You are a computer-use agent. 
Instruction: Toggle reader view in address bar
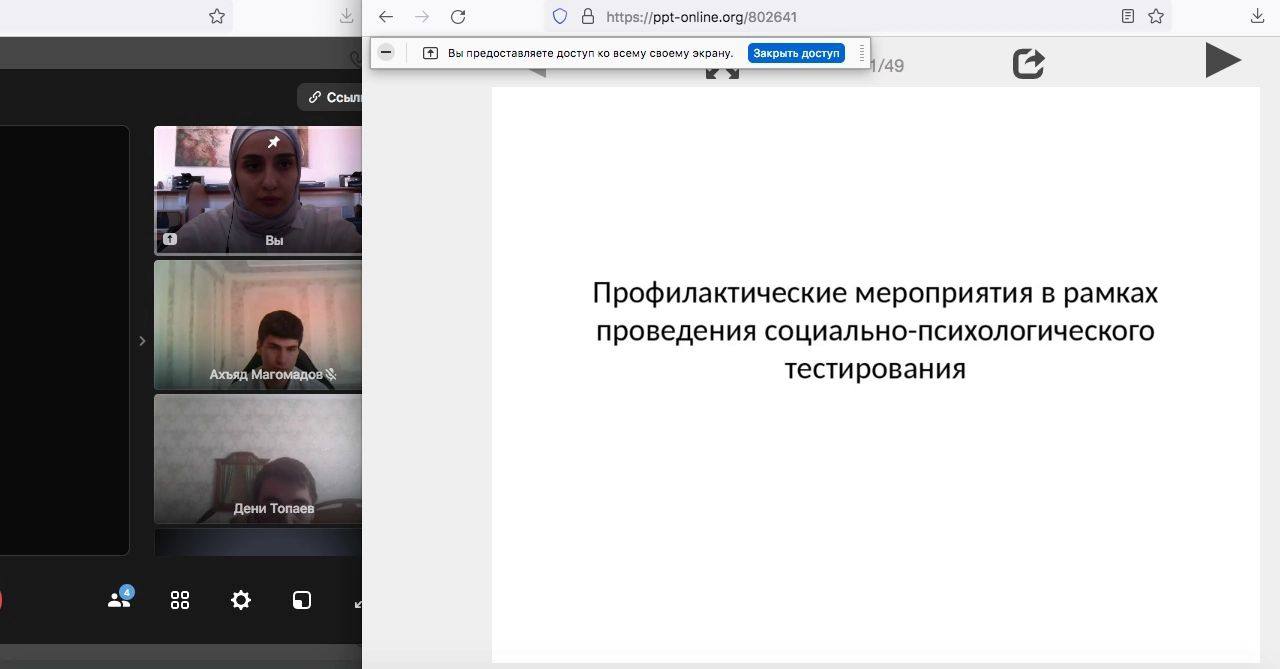coord(1128,16)
